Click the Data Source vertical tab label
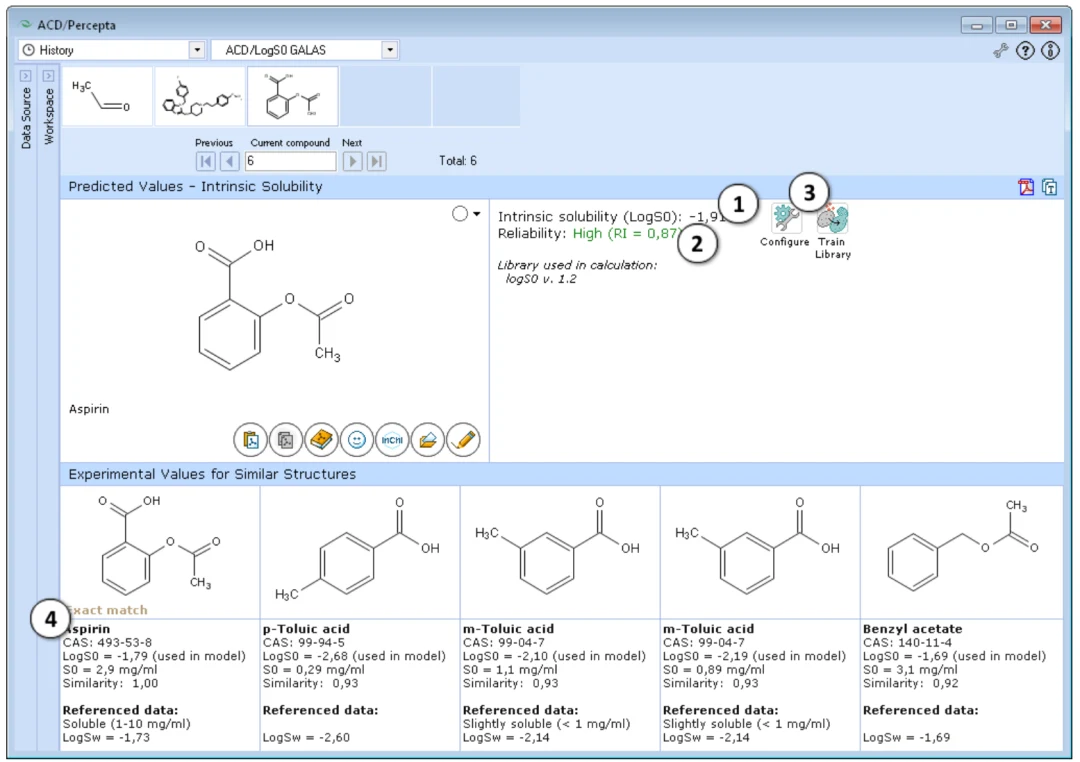 pyautogui.click(x=26, y=118)
